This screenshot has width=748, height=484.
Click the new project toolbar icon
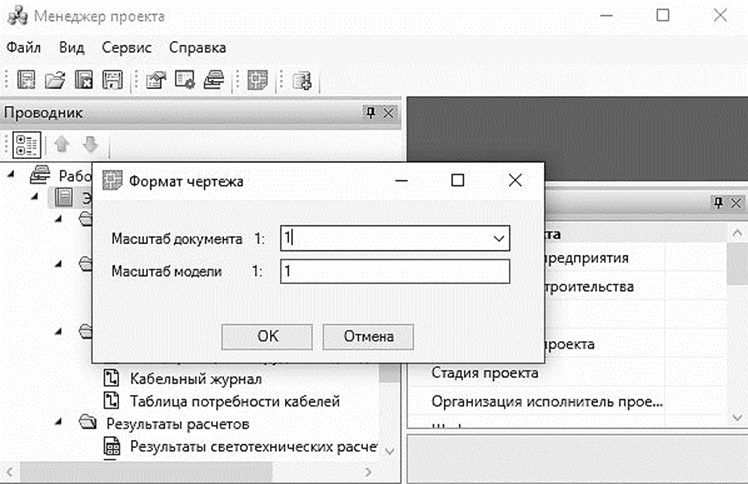tap(27, 80)
